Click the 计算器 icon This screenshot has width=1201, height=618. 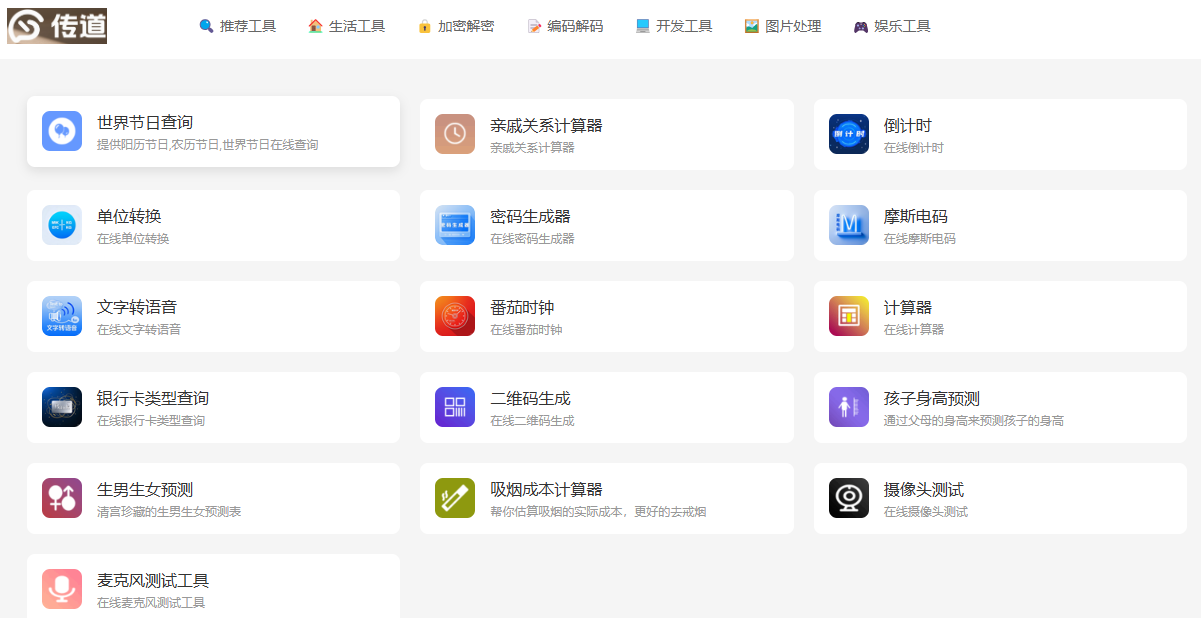coord(849,316)
